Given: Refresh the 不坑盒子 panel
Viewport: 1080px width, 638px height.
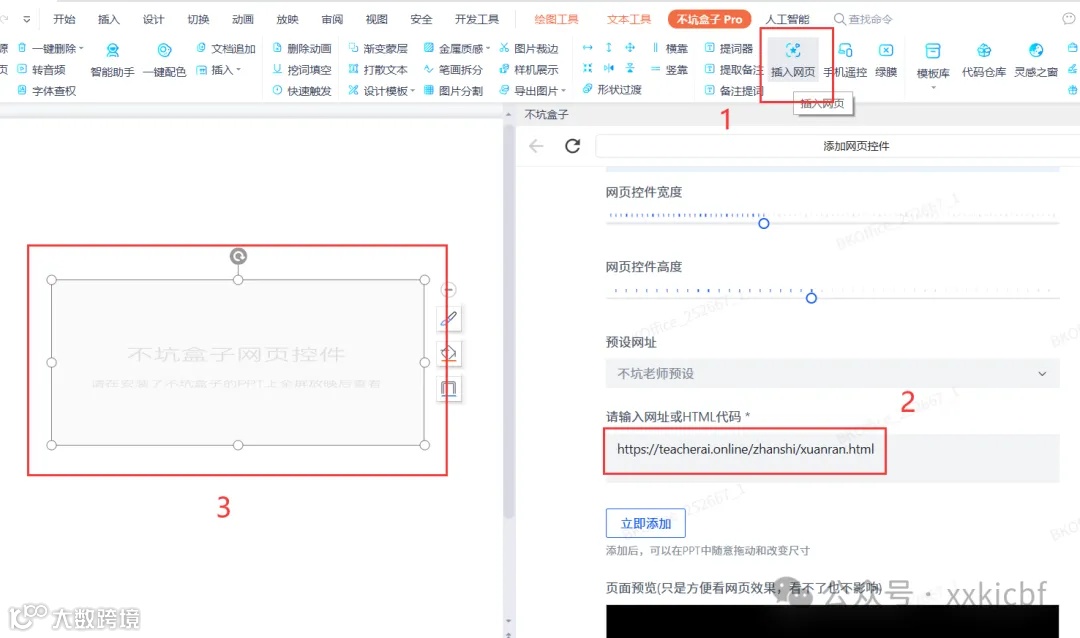Looking at the screenshot, I should pyautogui.click(x=572, y=146).
